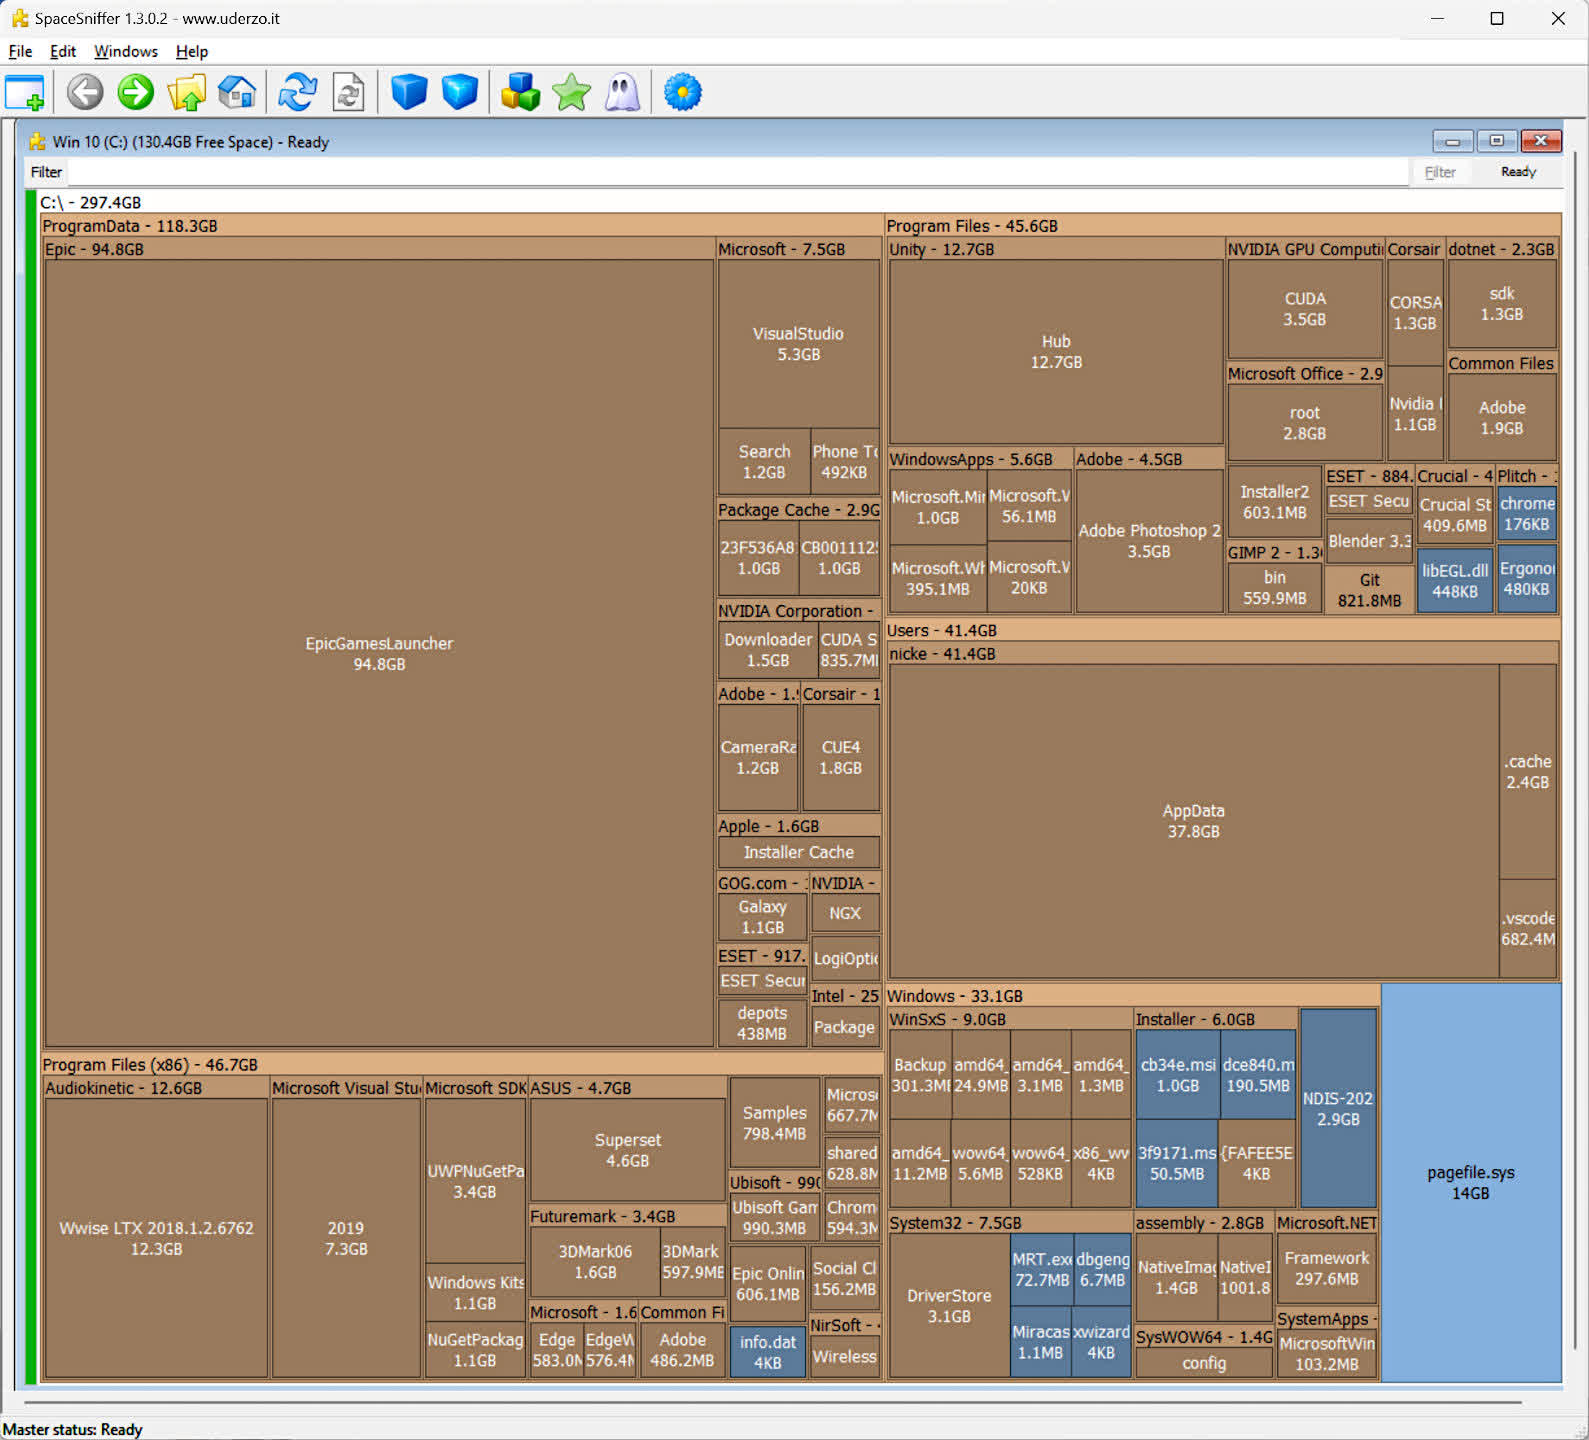The height and width of the screenshot is (1440, 1589).
Task: Select the CameraRaw 1.2GB block
Action: click(757, 758)
